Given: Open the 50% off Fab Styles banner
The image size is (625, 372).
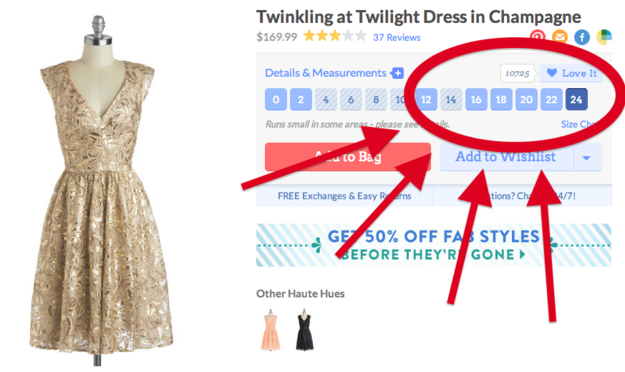Looking at the screenshot, I should coord(434,245).
